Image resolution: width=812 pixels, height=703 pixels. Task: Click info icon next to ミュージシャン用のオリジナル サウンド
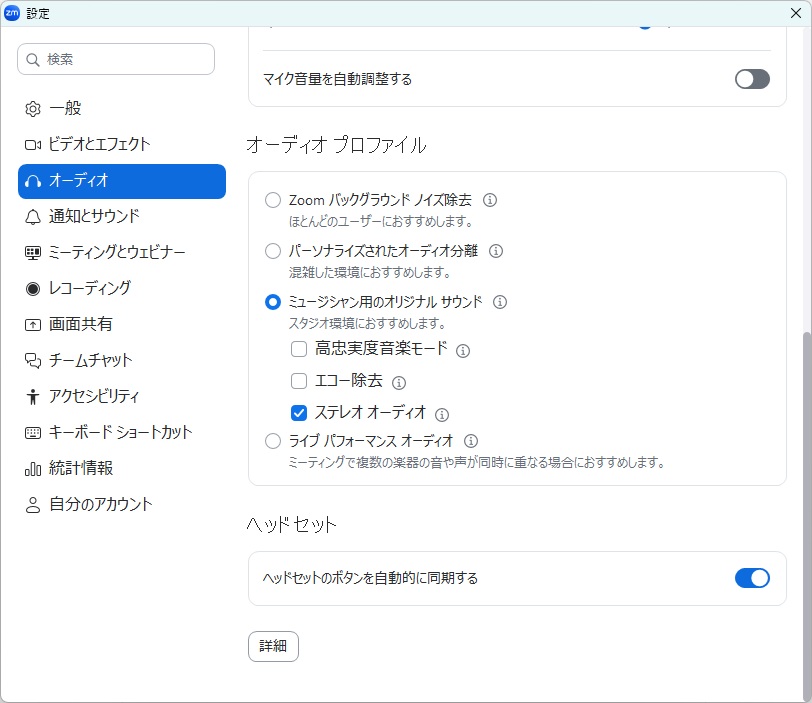pos(500,301)
